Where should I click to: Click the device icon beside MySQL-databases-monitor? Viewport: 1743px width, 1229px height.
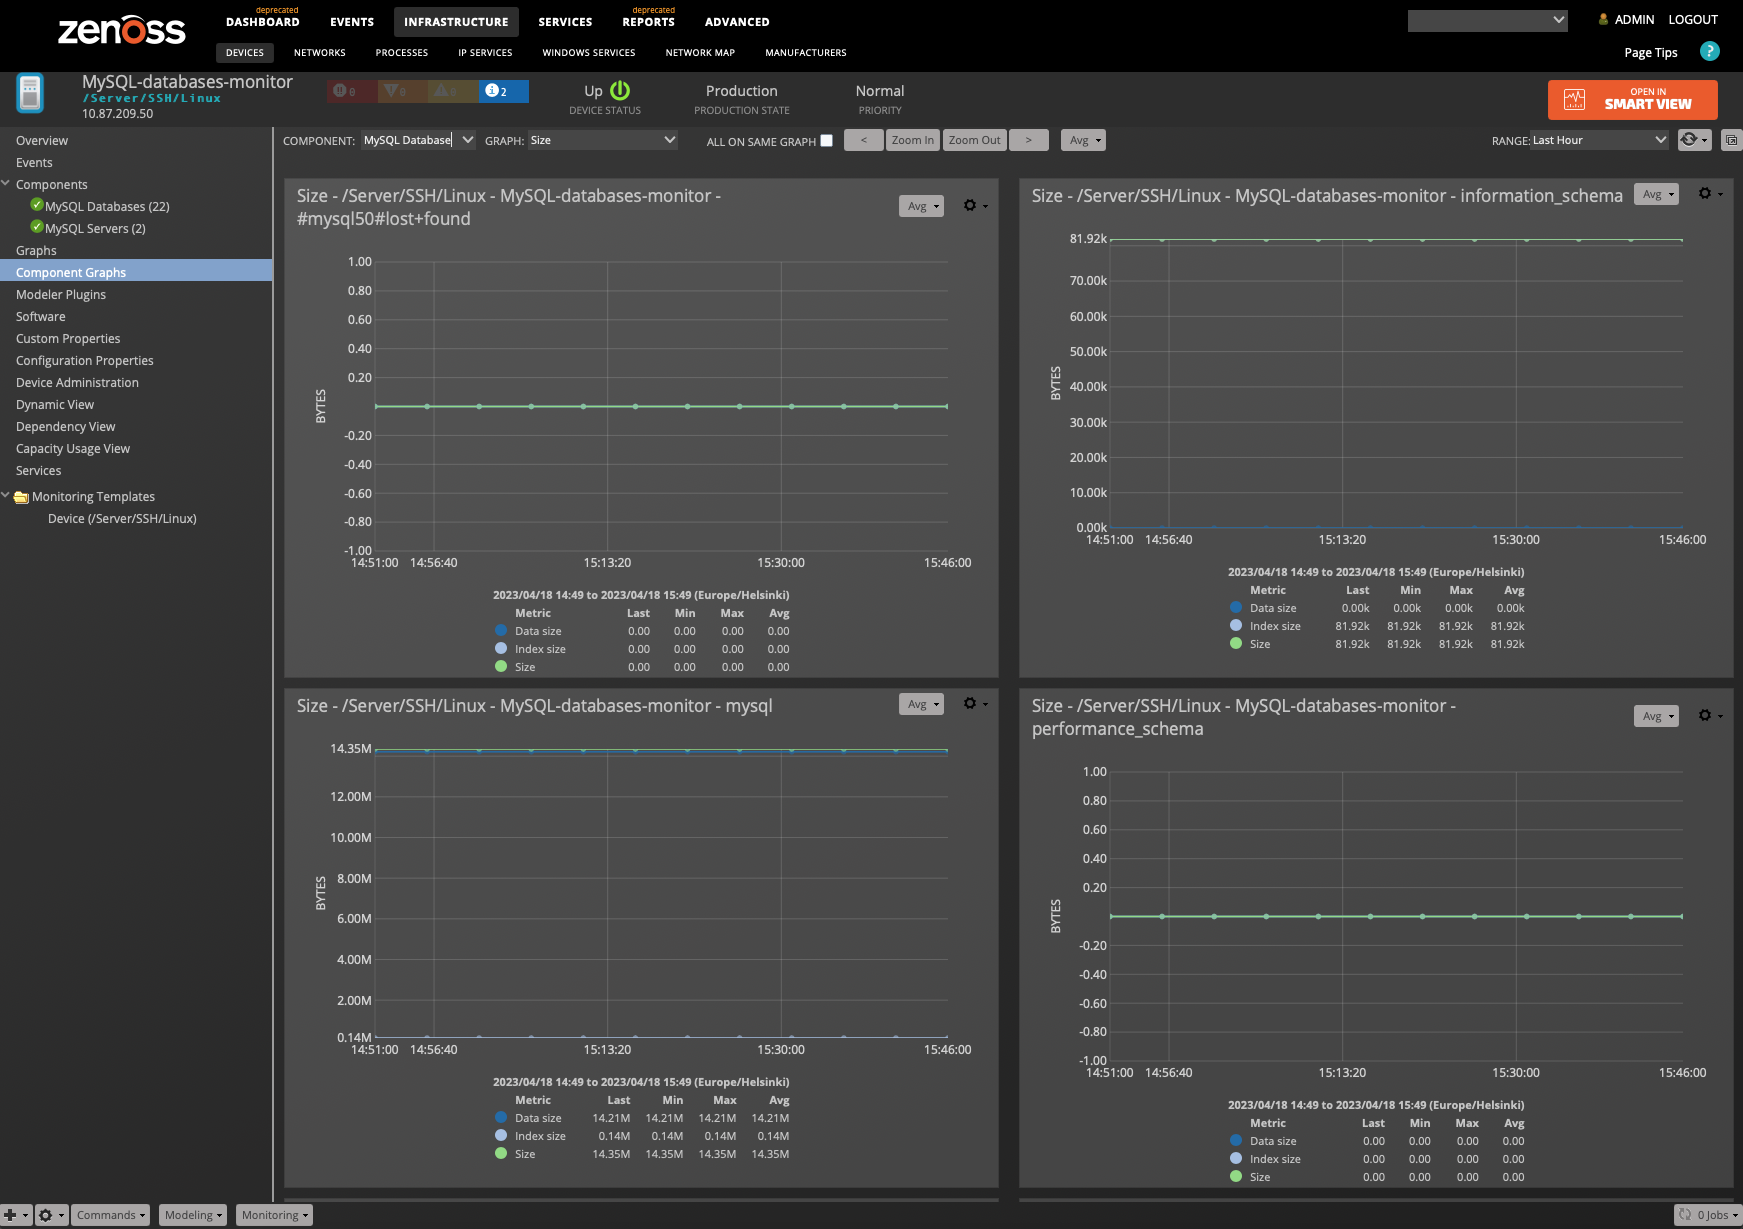30,93
